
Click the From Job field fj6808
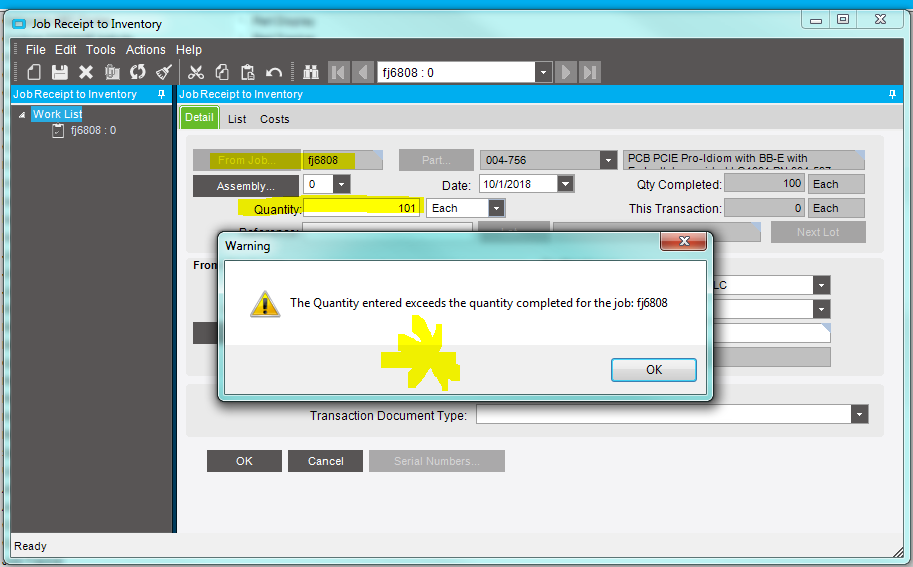click(x=343, y=160)
